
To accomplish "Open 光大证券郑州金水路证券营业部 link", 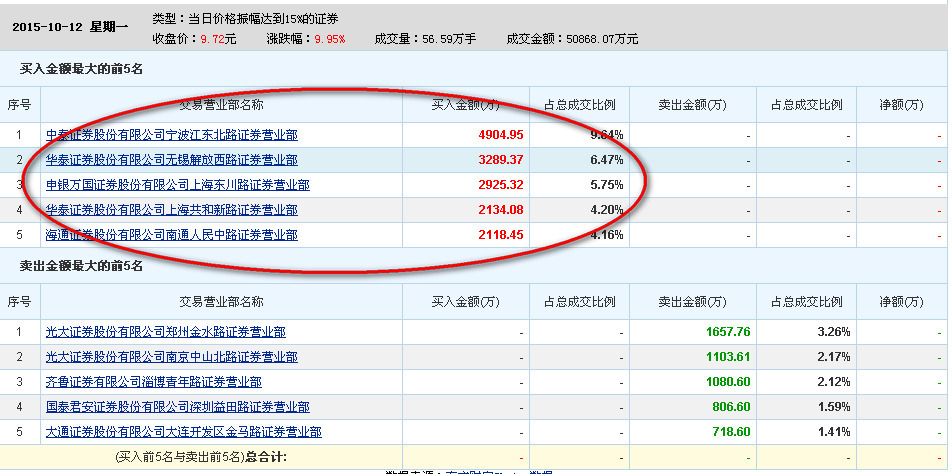I will 166,332.
